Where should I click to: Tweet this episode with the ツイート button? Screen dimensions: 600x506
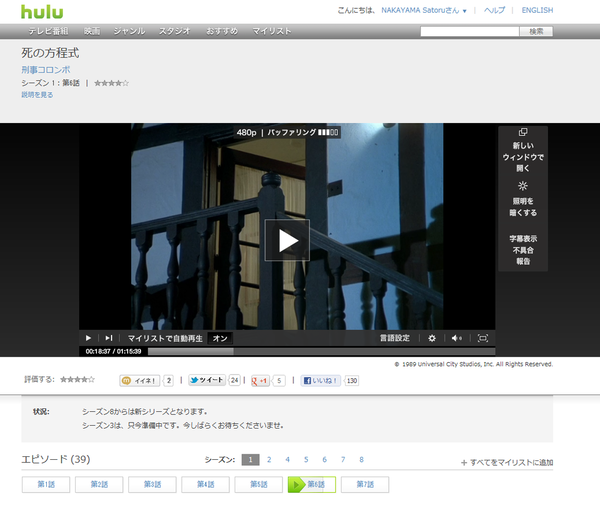[207, 380]
